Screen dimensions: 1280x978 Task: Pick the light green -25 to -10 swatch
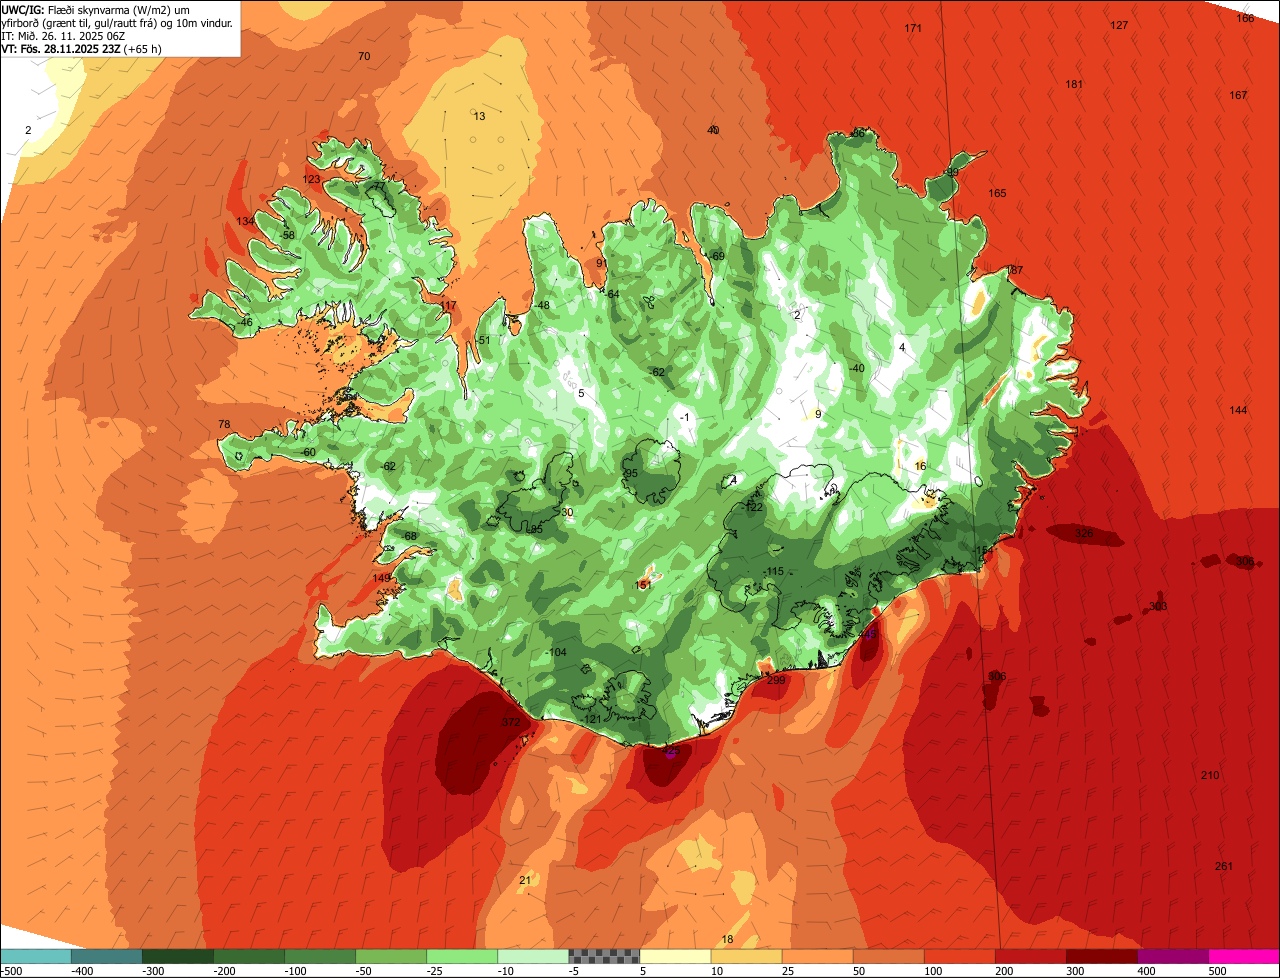[x=462, y=956]
